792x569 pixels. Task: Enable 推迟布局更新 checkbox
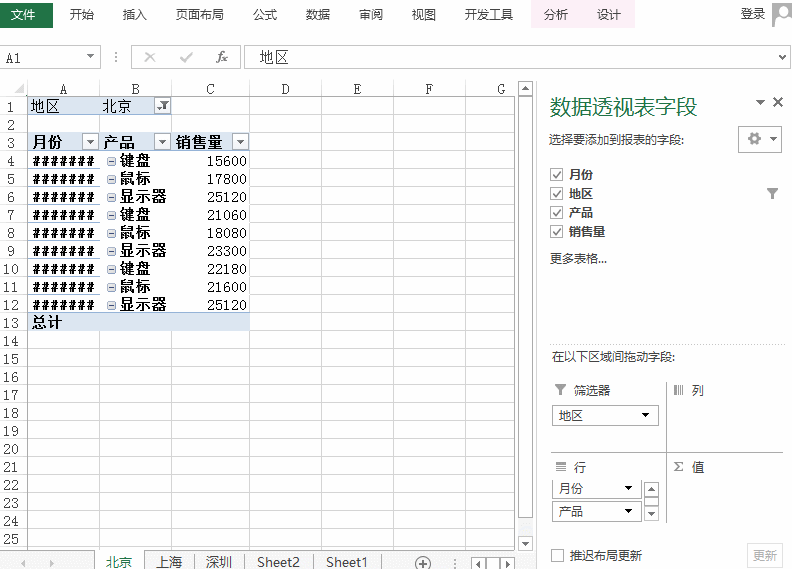pyautogui.click(x=558, y=556)
